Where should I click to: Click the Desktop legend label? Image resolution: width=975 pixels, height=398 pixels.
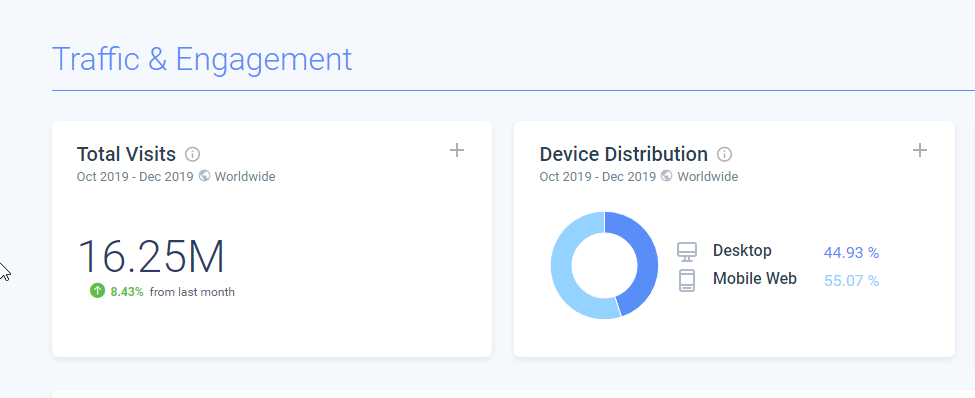(742, 251)
